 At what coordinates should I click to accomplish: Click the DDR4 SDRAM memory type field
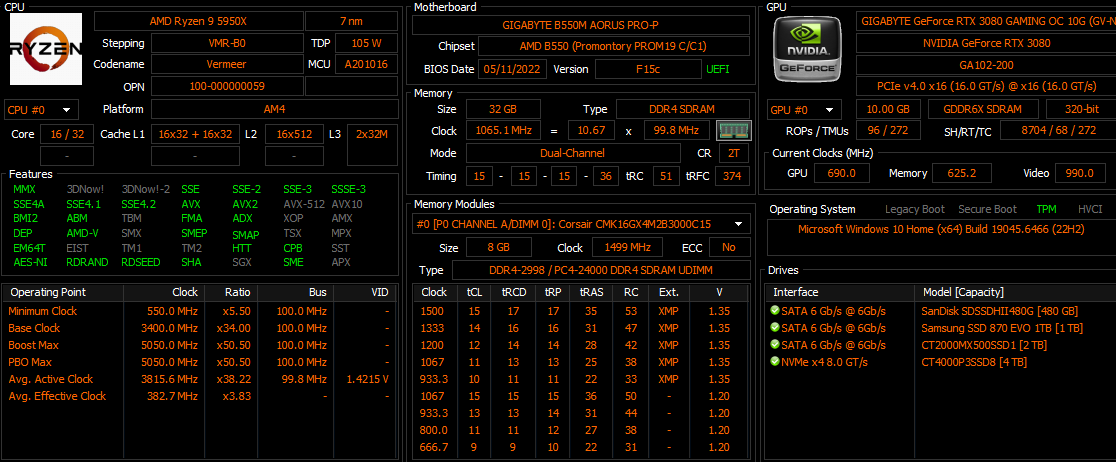point(683,110)
